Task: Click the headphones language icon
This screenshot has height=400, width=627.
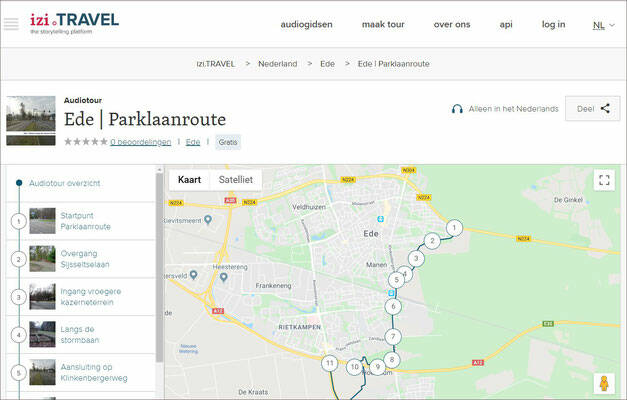Action: 457,109
